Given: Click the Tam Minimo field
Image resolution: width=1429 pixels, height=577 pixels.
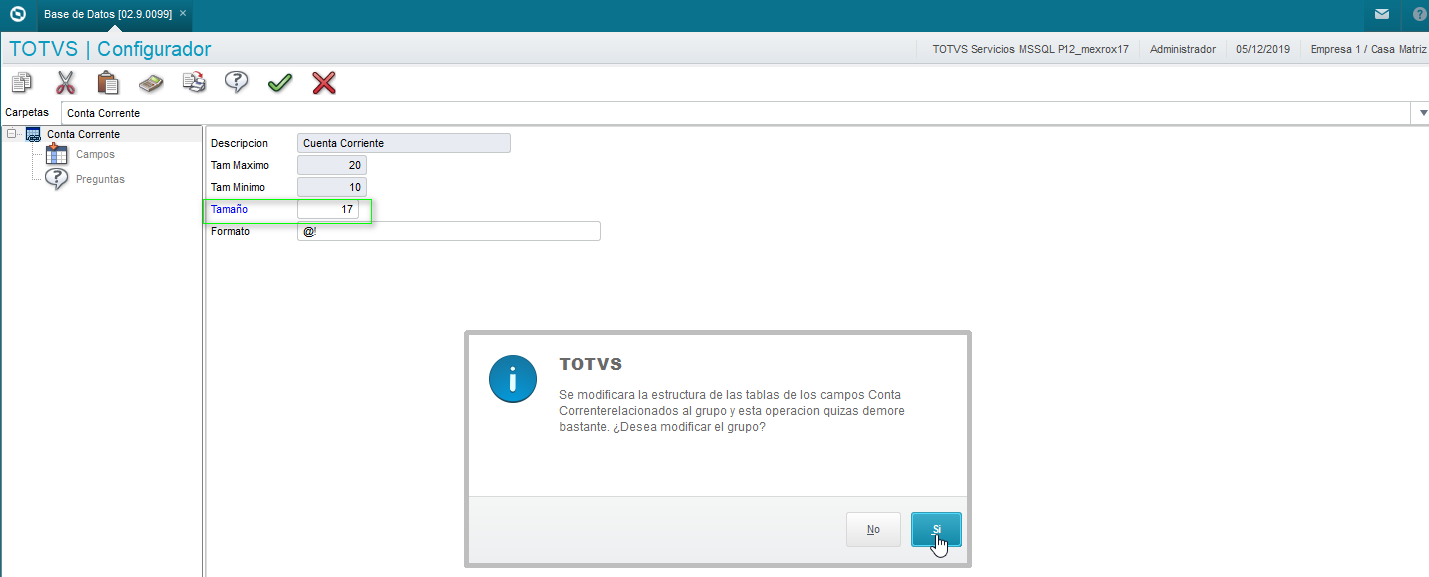Looking at the screenshot, I should pyautogui.click(x=332, y=187).
